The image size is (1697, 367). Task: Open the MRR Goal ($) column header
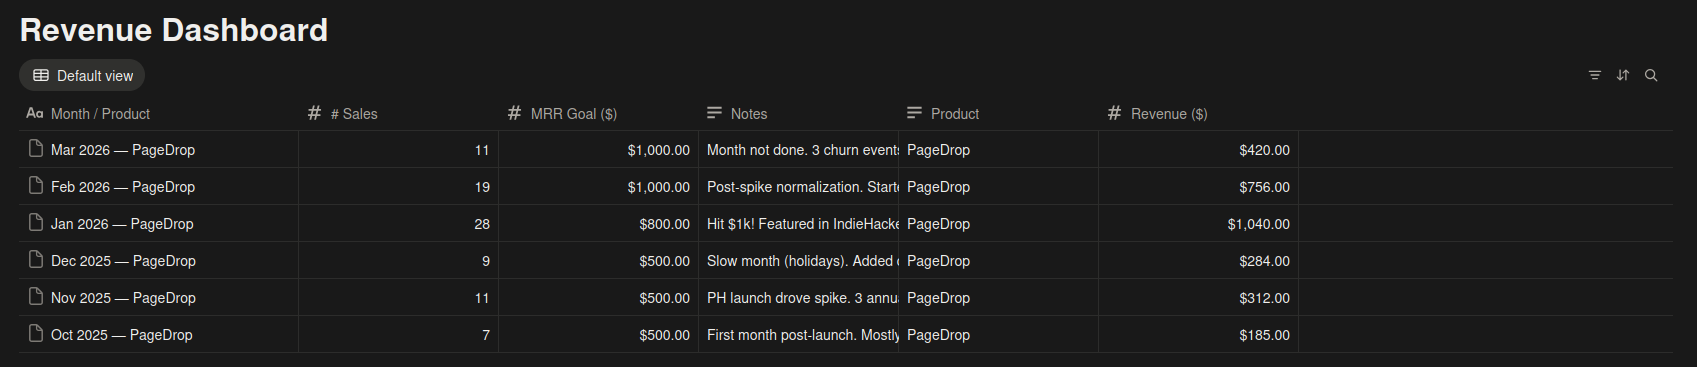pos(598,114)
